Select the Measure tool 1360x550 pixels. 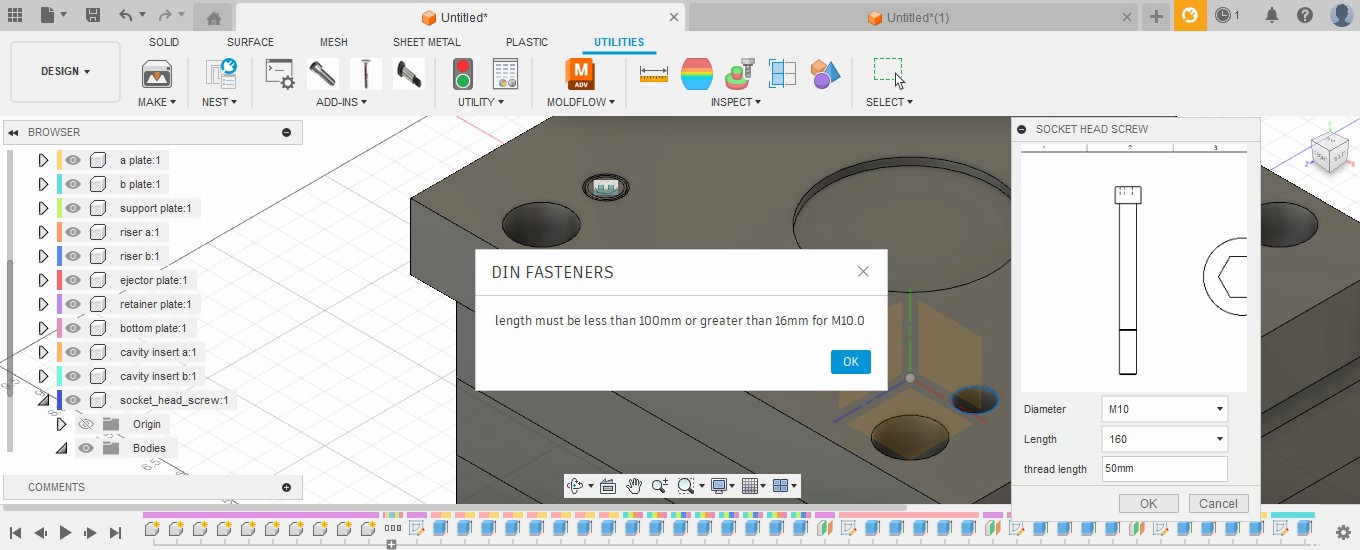(x=654, y=74)
